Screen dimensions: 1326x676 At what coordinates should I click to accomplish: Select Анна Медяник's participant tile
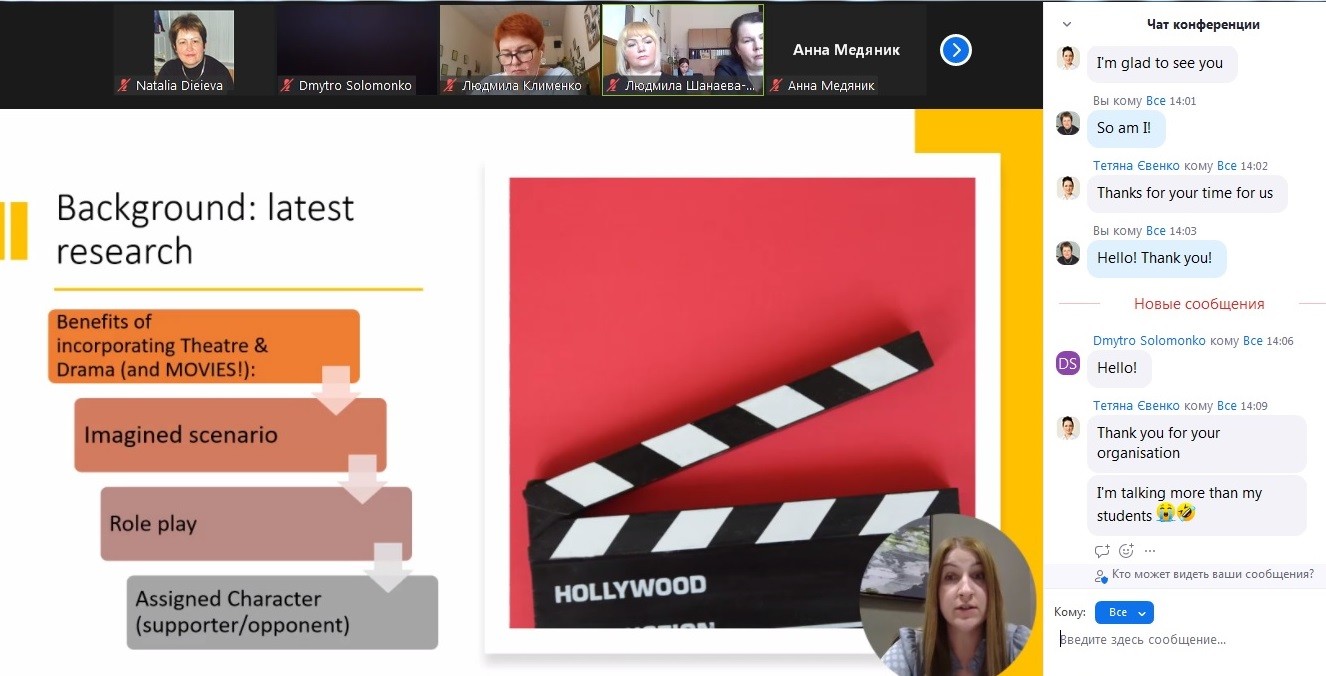click(846, 51)
